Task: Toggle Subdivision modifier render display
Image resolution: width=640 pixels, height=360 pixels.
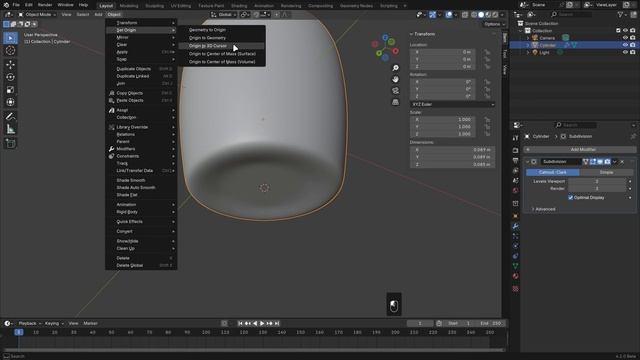Action: point(607,162)
